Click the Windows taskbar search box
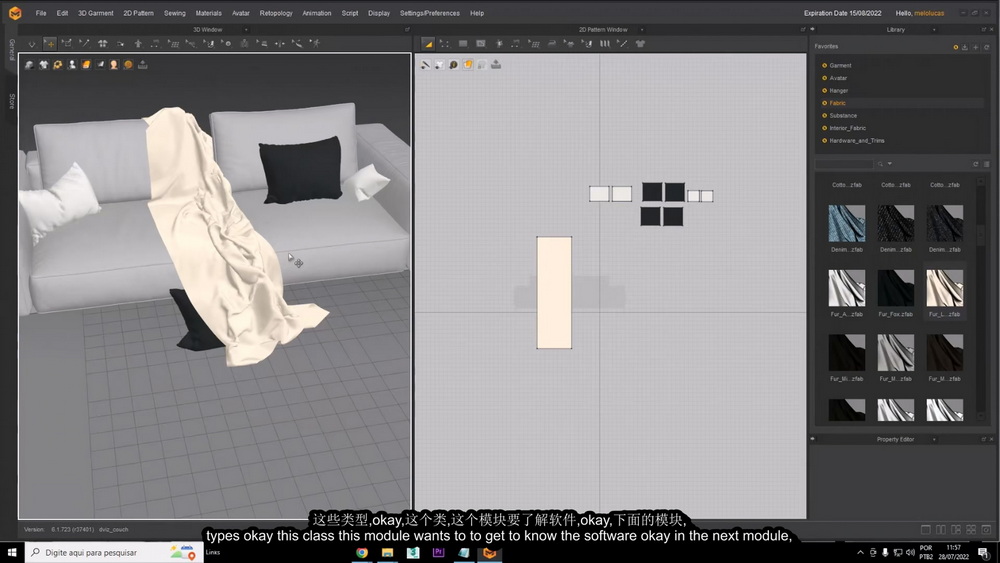 click(x=114, y=552)
